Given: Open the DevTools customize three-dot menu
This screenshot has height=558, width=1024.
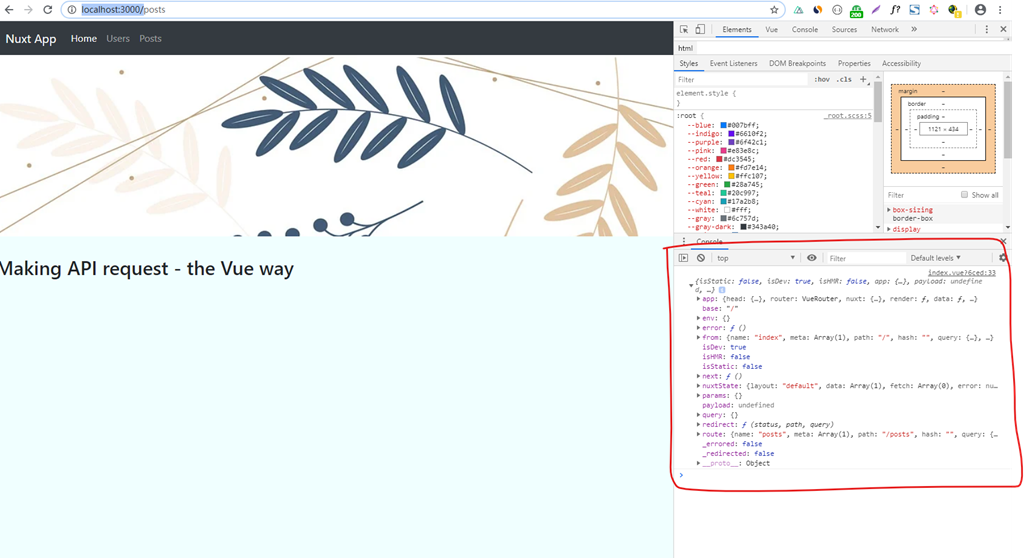Looking at the screenshot, I should (x=987, y=29).
